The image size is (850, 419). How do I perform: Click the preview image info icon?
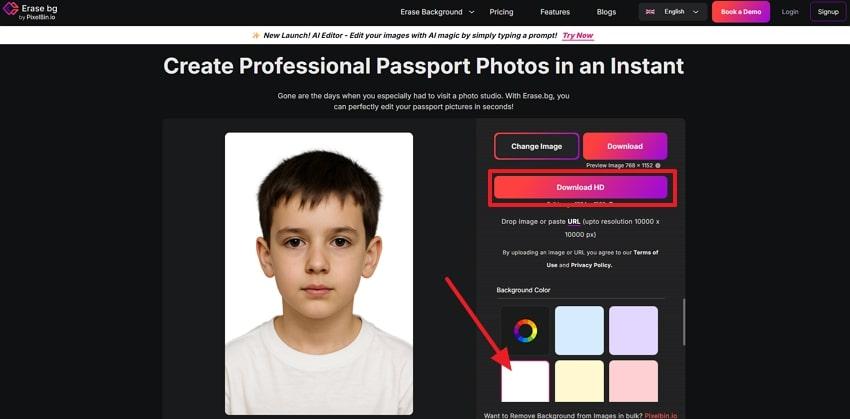tap(657, 165)
